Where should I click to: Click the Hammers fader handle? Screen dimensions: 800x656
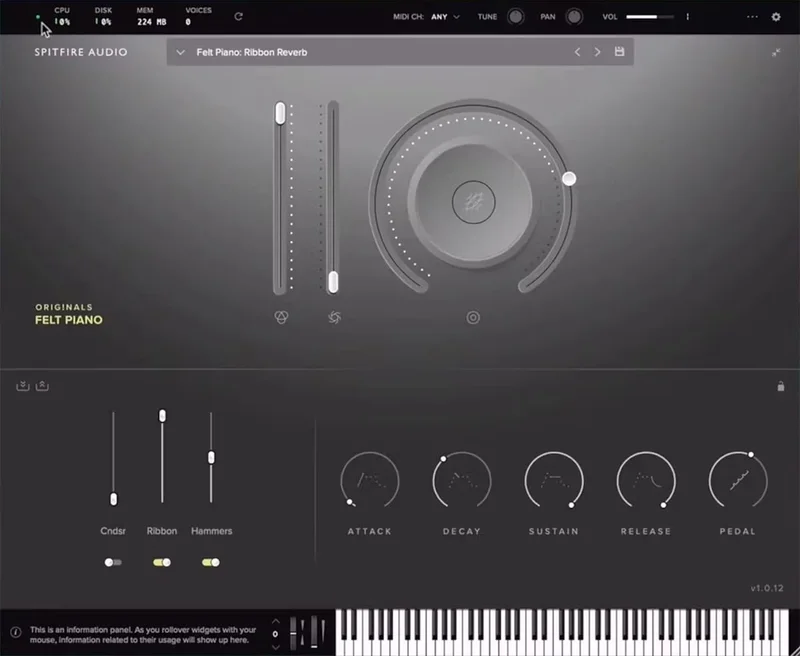pyautogui.click(x=211, y=458)
